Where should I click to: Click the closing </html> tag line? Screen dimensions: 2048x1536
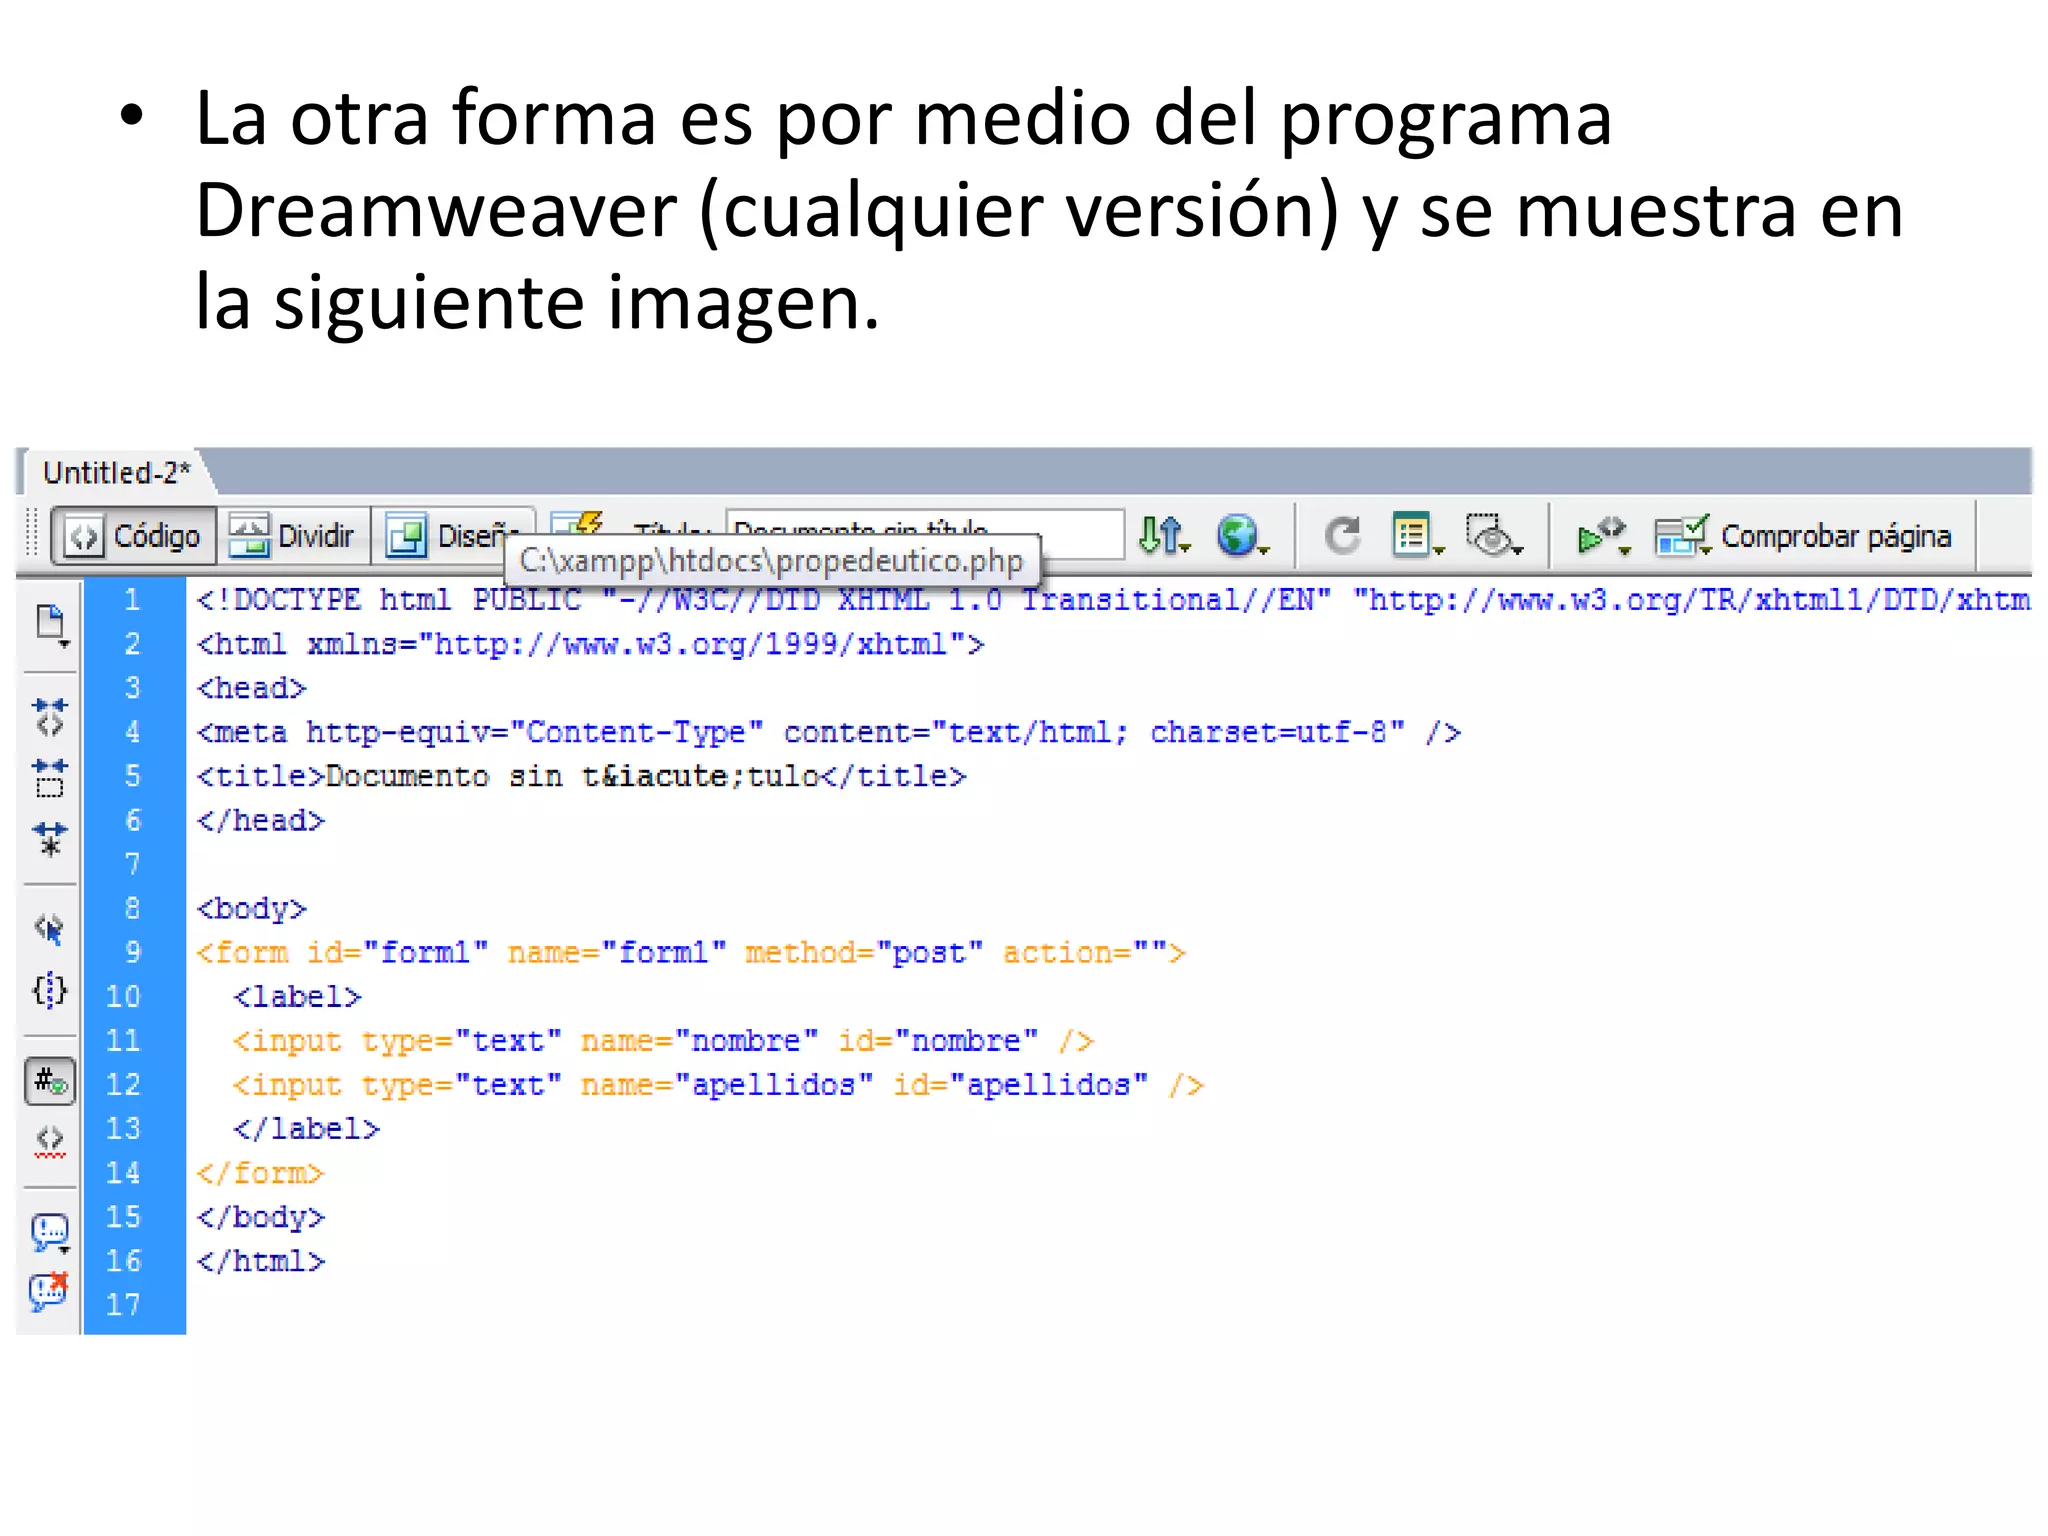[260, 1260]
